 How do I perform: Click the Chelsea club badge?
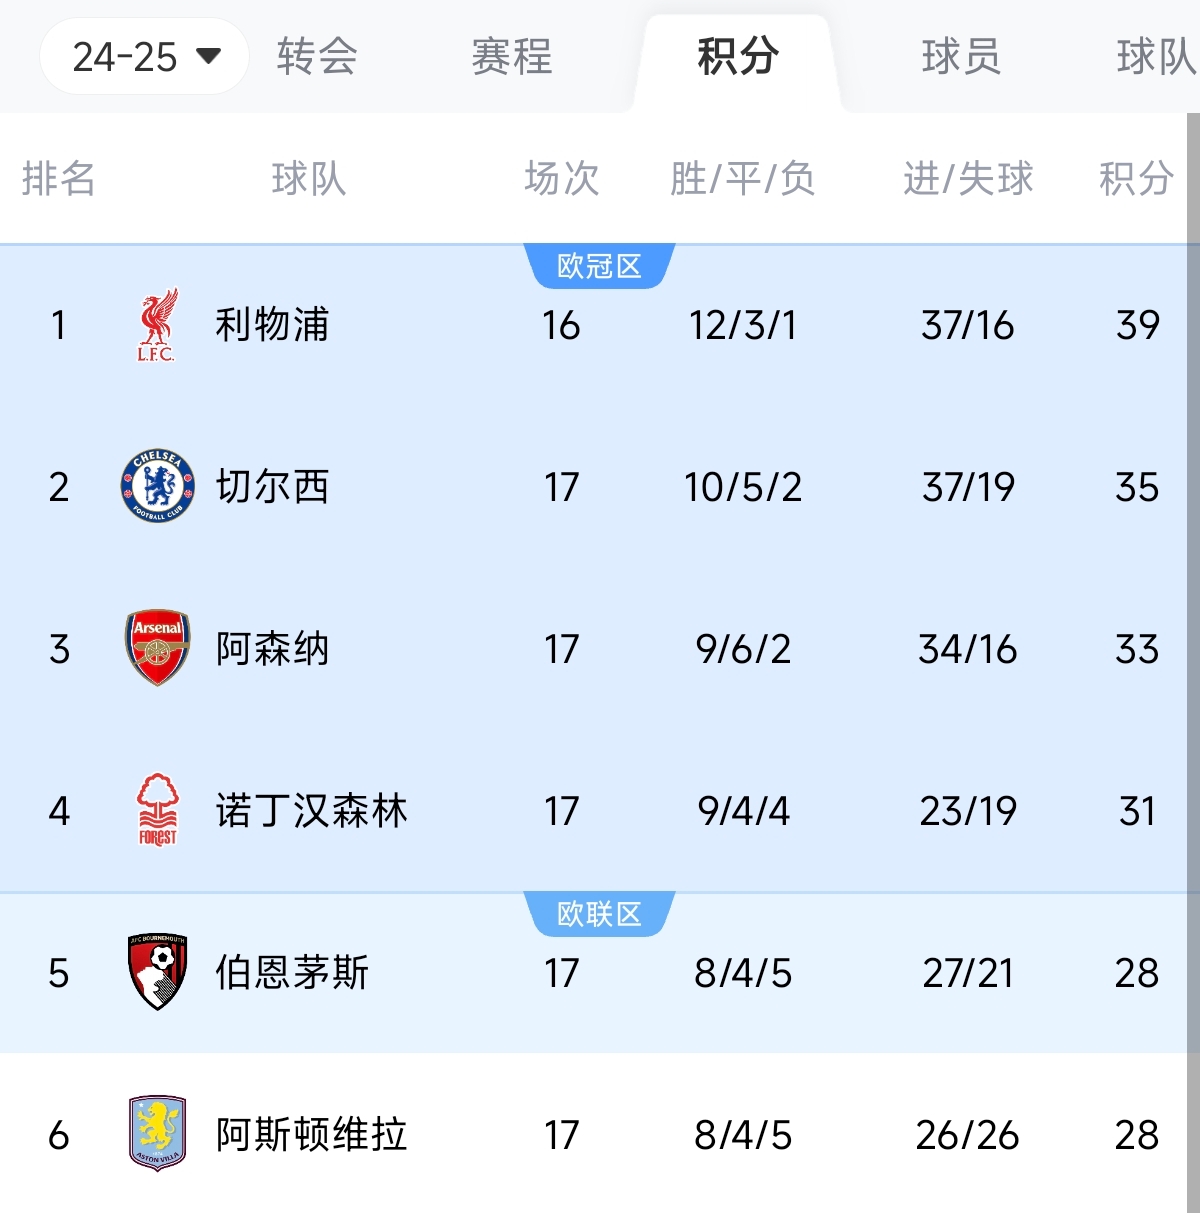157,487
